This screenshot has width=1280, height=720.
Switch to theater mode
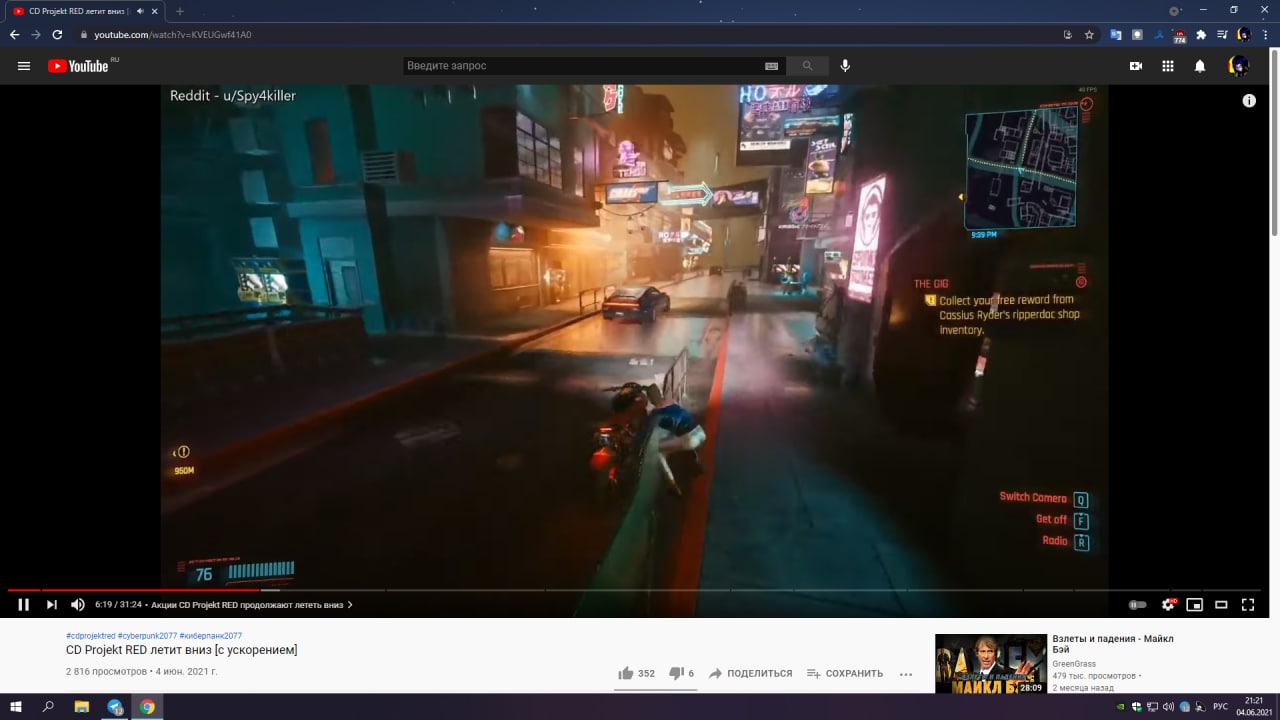[1221, 604]
